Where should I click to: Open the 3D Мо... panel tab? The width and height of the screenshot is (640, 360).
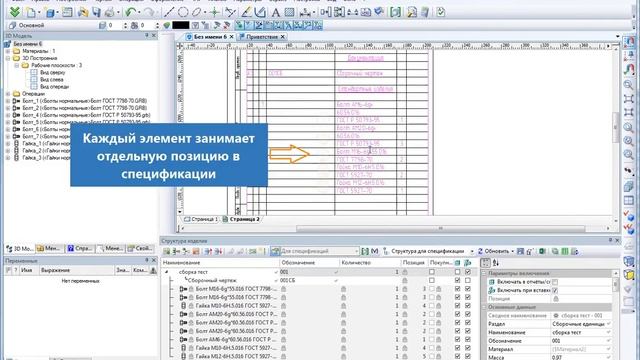pos(20,248)
